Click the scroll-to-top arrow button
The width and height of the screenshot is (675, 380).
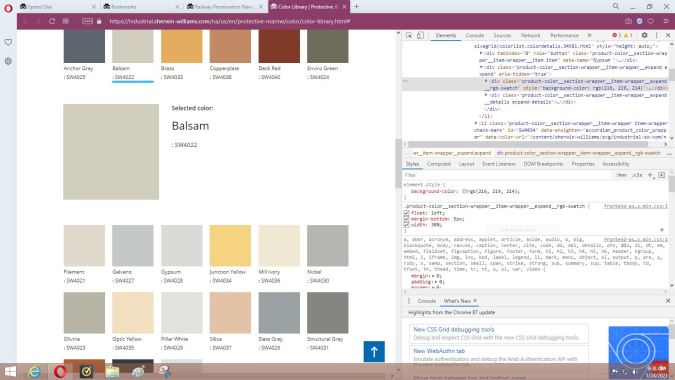click(x=374, y=352)
